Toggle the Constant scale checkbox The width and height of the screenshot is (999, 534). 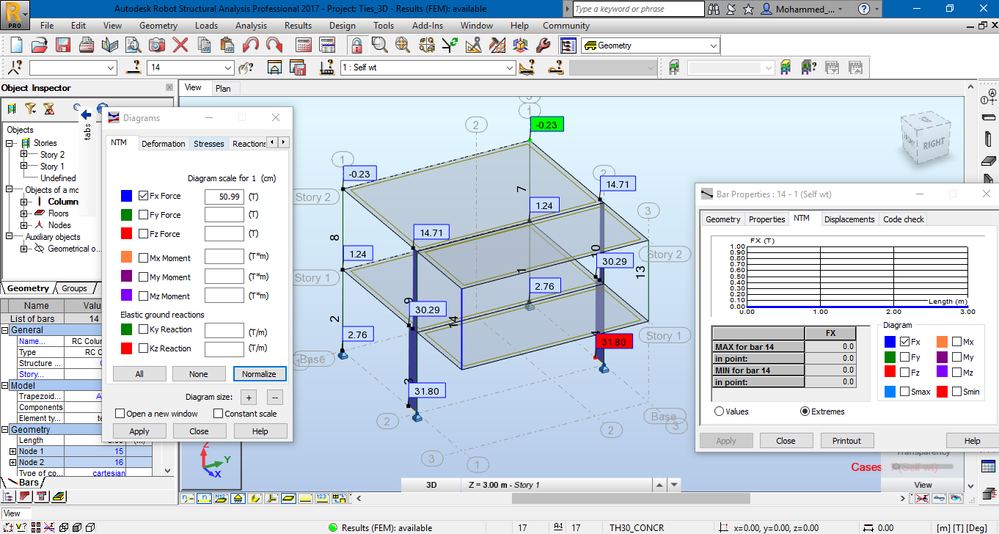coord(218,414)
